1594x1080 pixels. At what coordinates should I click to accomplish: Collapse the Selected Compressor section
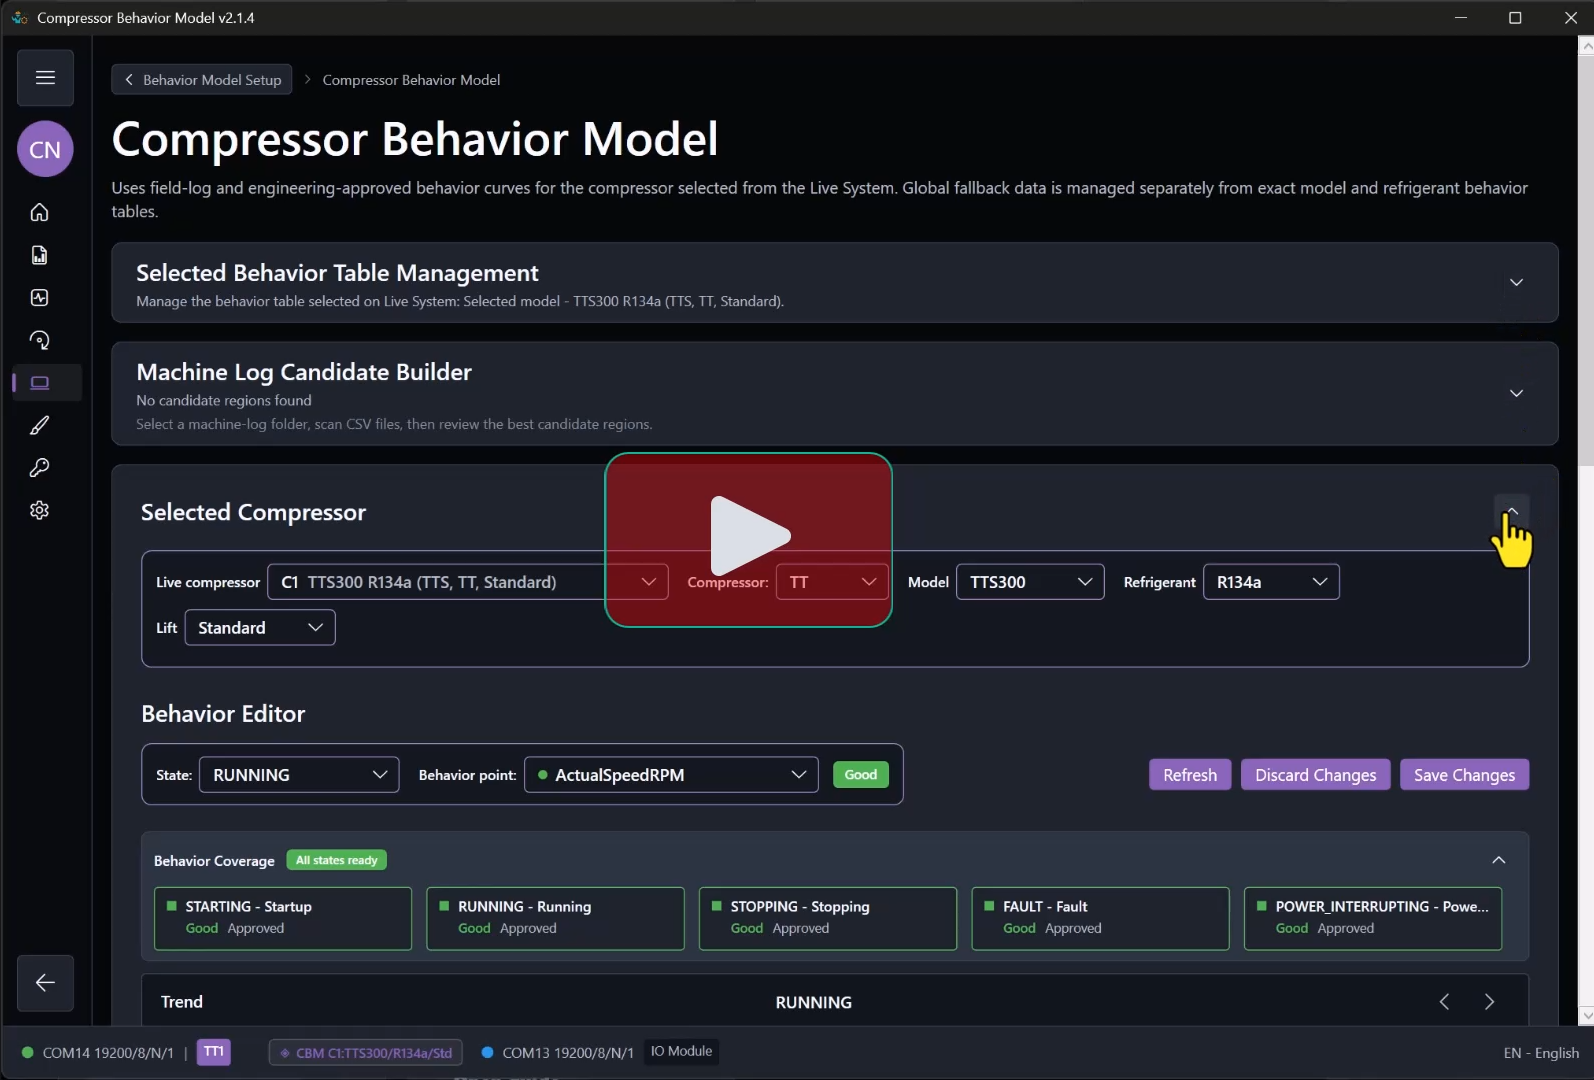point(1512,511)
